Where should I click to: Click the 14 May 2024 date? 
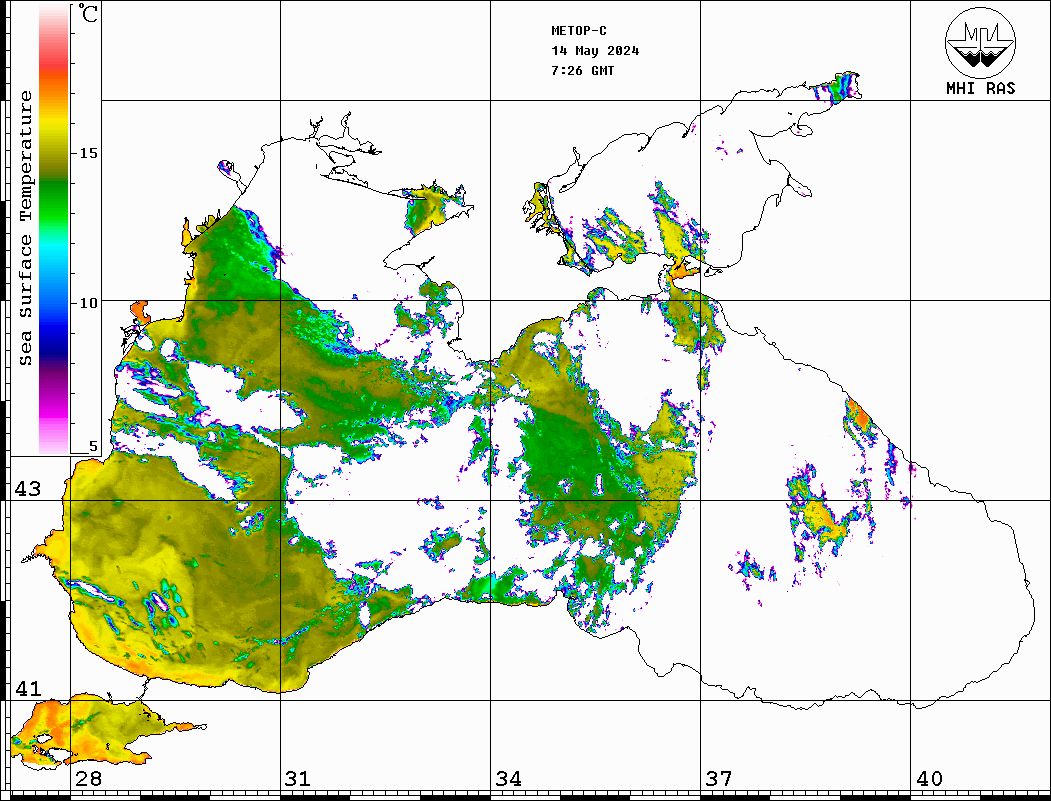(x=595, y=51)
